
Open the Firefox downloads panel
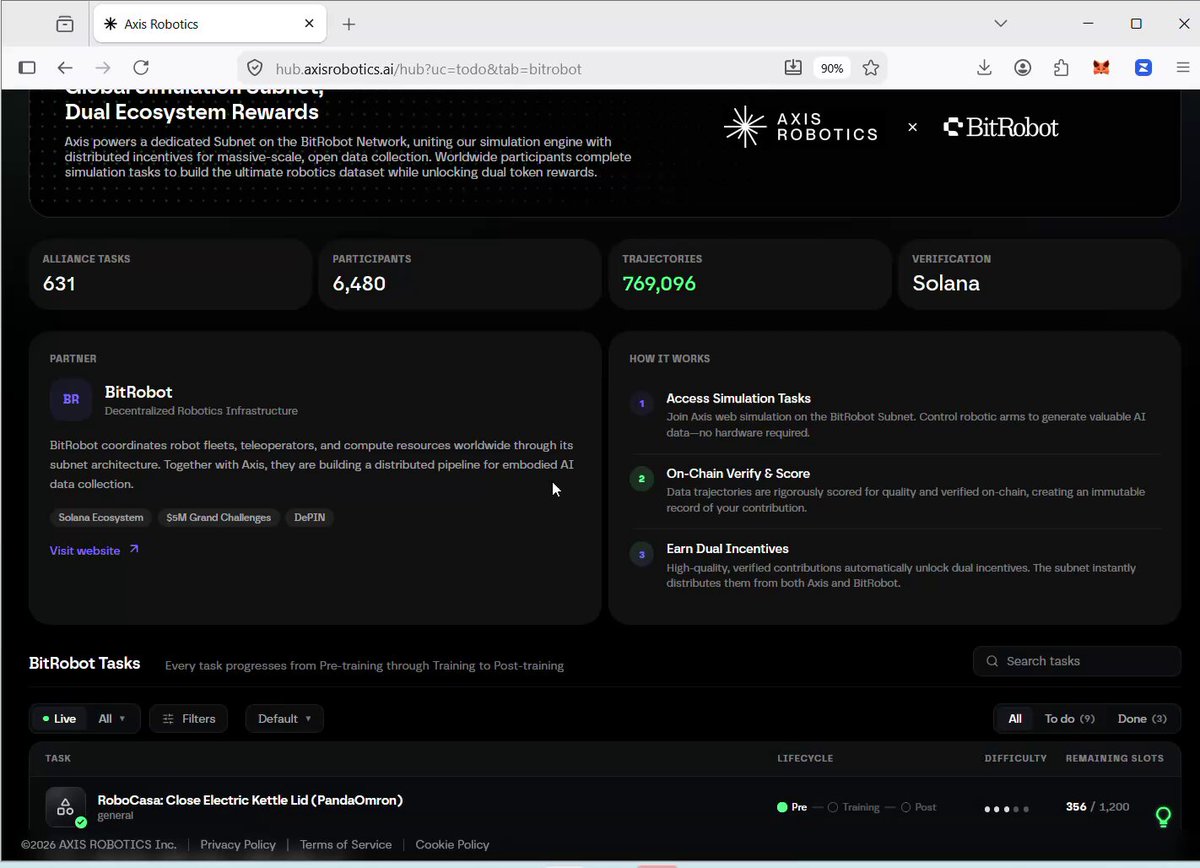[x=984, y=68]
